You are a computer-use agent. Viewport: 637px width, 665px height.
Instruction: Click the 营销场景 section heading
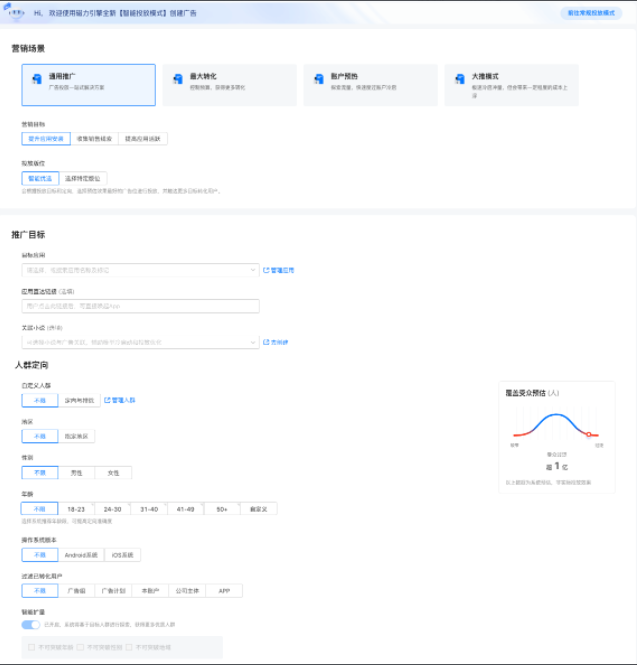[28, 48]
